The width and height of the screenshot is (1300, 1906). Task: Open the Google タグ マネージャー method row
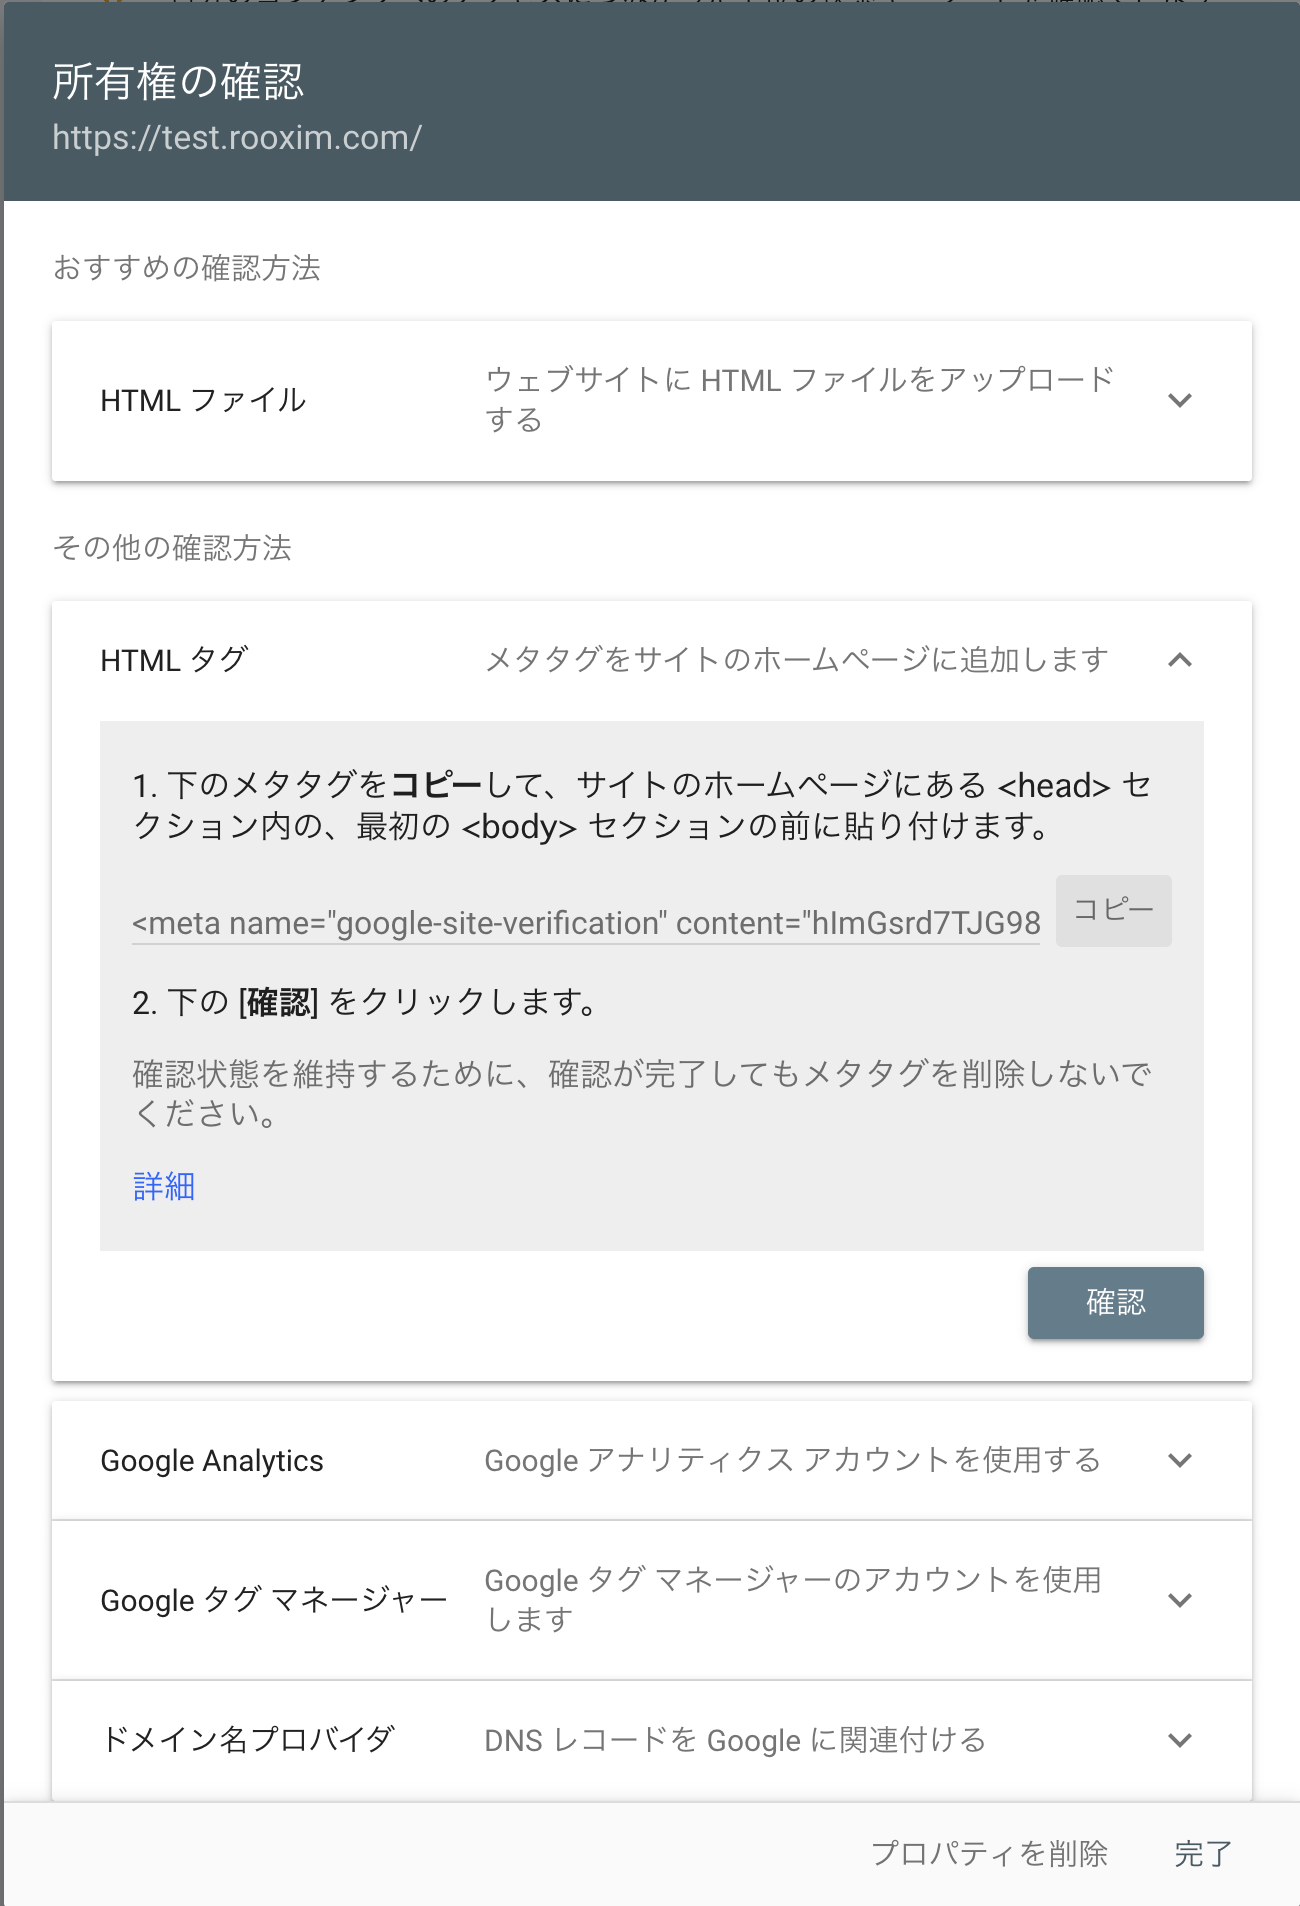tap(274, 1600)
